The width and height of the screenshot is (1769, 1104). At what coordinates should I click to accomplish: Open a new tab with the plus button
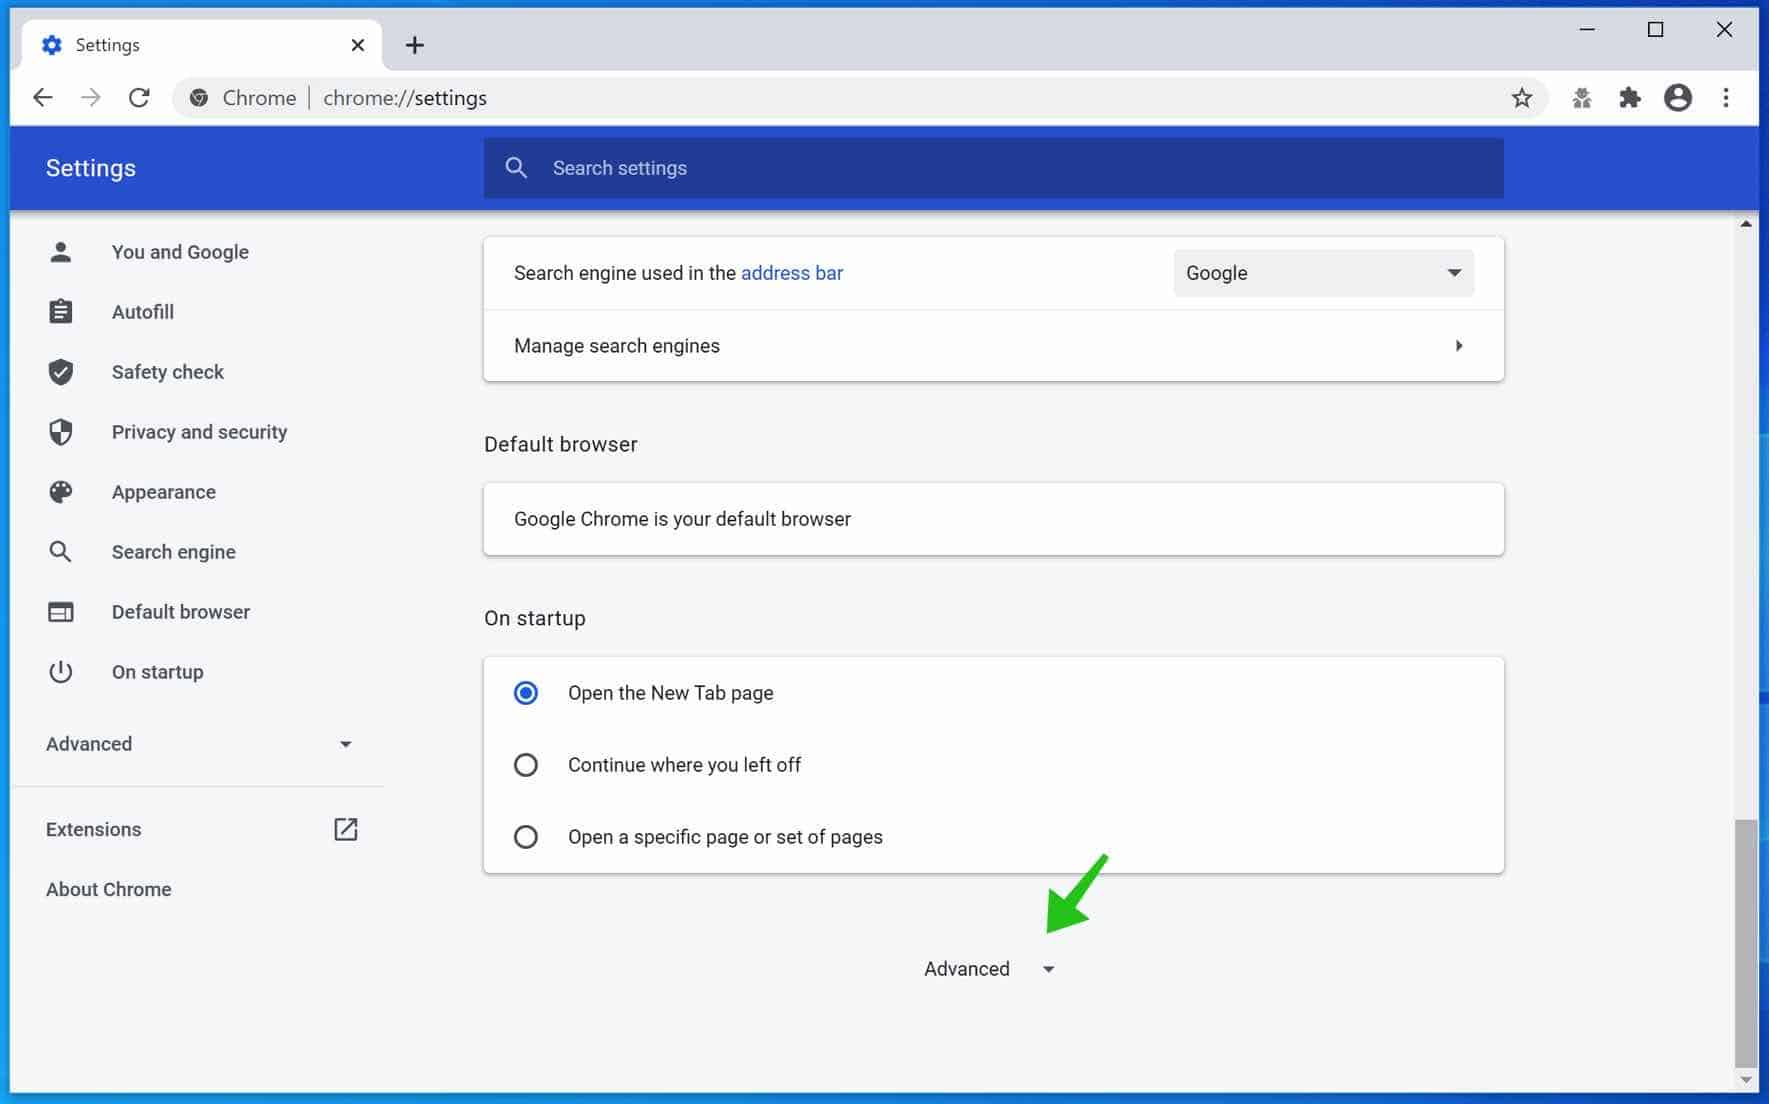tap(415, 45)
